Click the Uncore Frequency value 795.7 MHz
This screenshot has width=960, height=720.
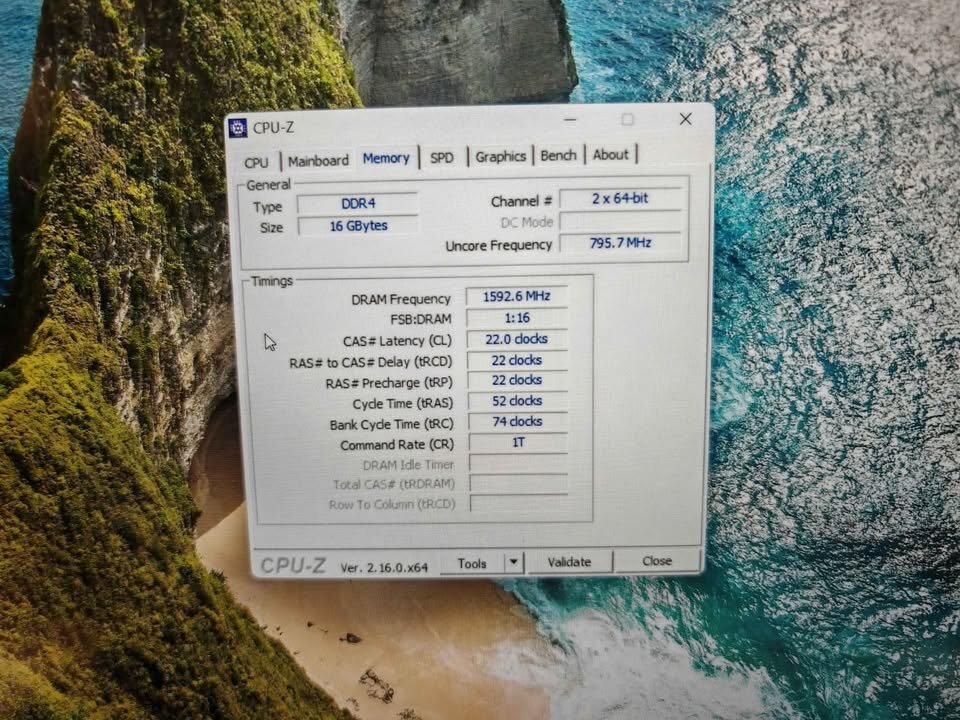[620, 243]
